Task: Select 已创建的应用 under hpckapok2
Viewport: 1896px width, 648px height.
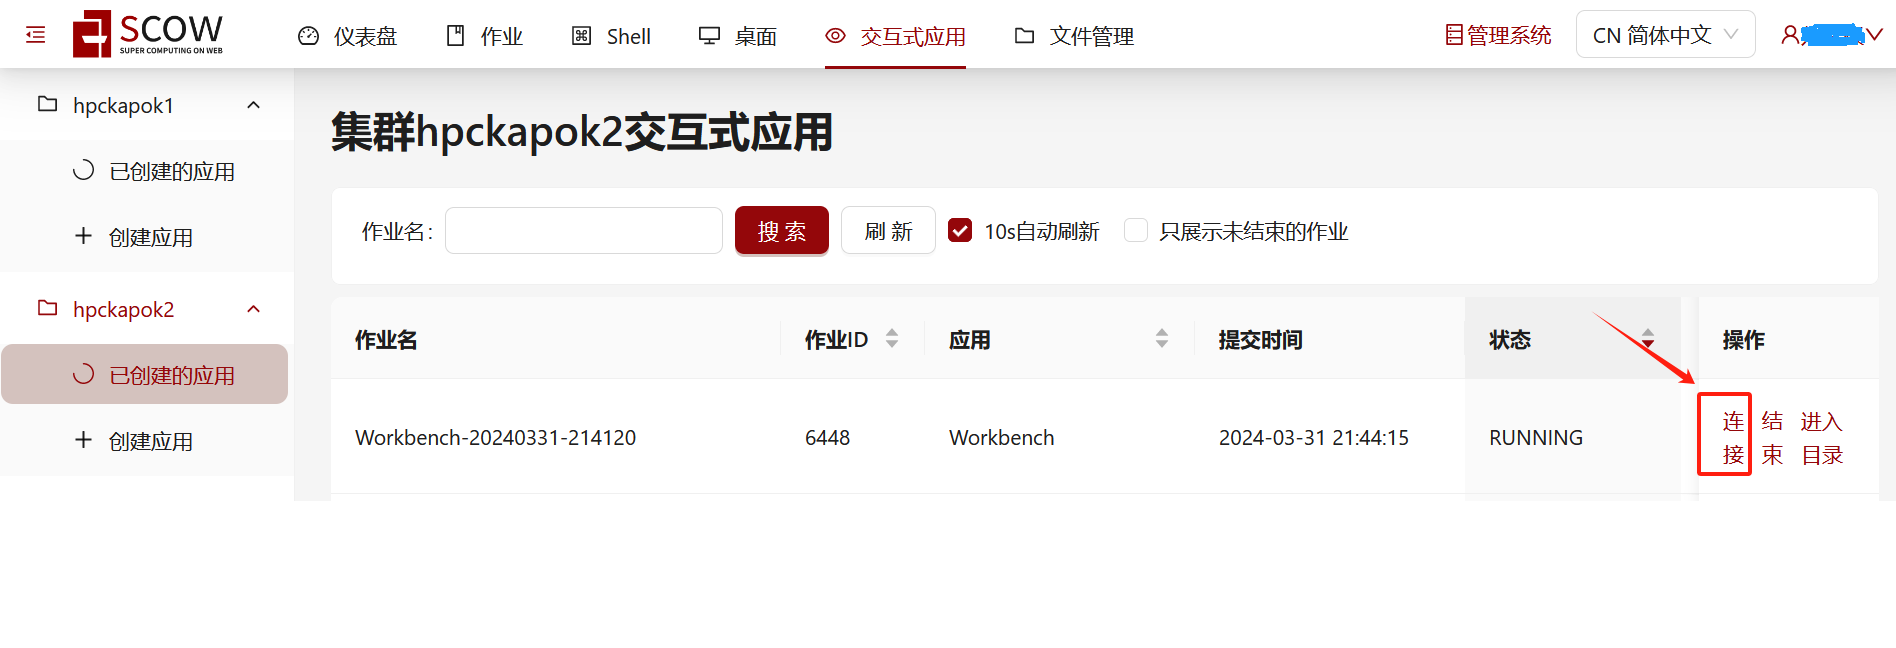Action: (x=145, y=375)
